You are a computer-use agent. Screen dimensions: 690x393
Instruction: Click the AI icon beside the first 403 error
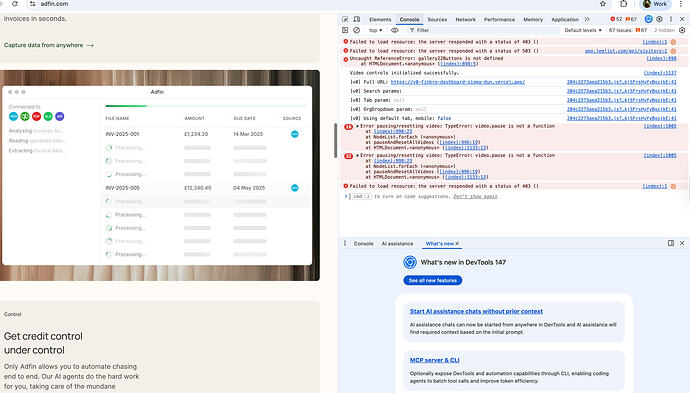pyautogui.click(x=673, y=42)
